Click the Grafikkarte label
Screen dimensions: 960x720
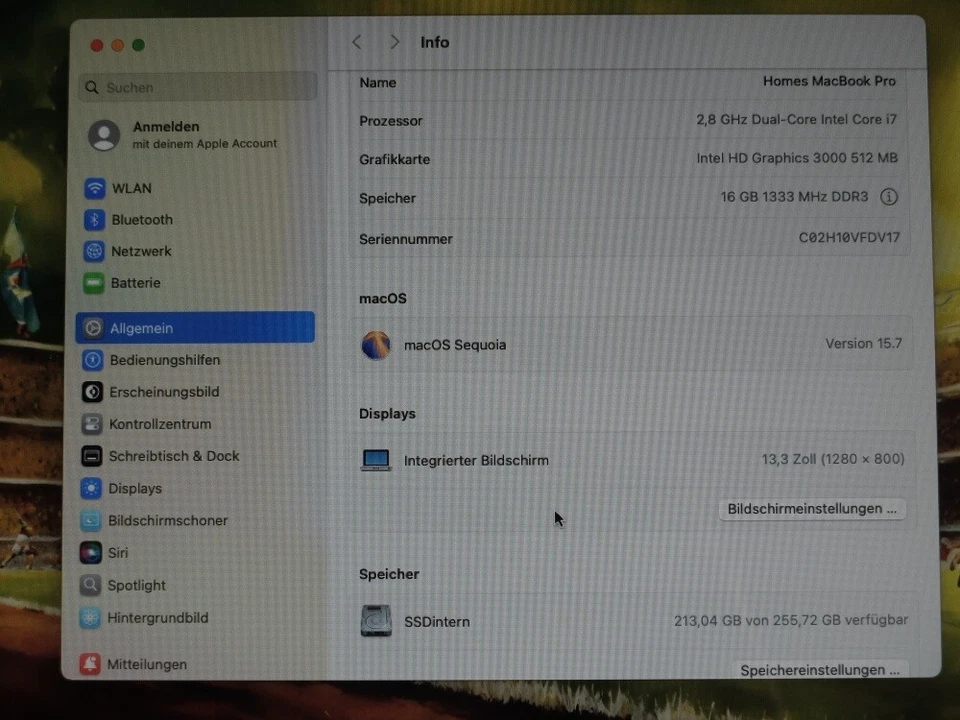pos(395,159)
